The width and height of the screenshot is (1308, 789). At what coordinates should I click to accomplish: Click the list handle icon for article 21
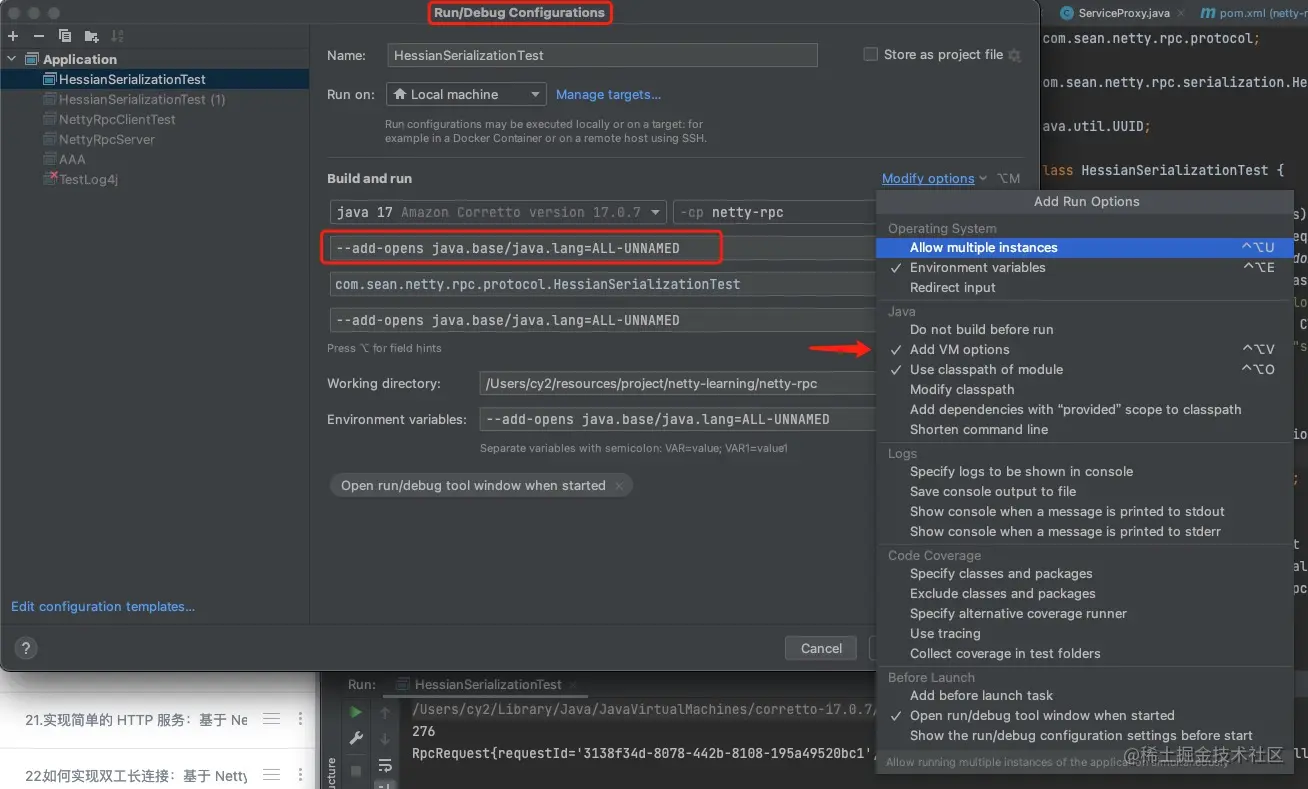coord(271,719)
